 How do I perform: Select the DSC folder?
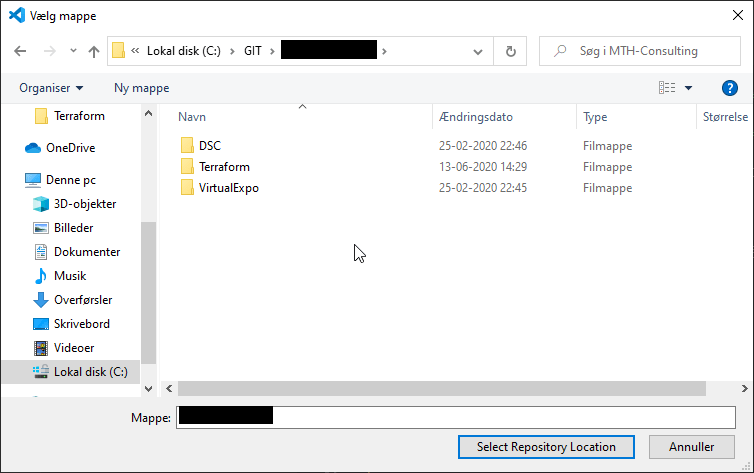pyautogui.click(x=210, y=146)
